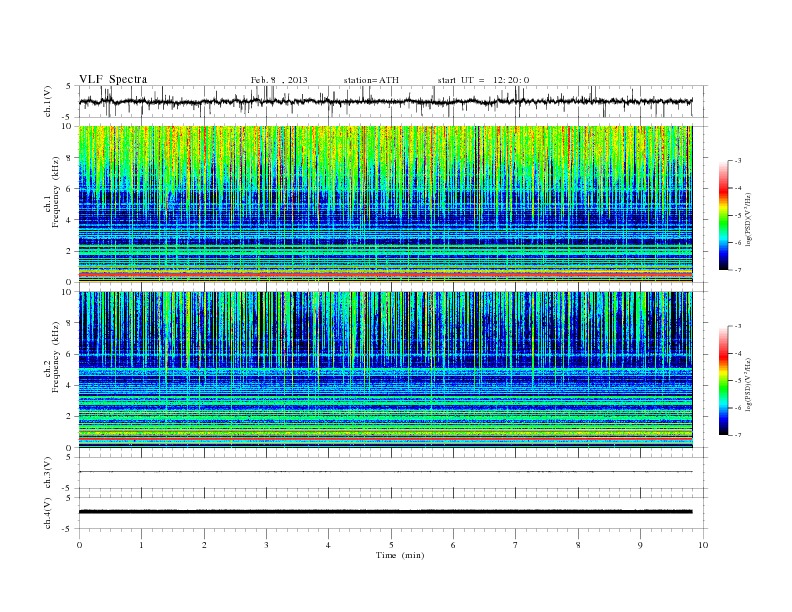Viewport: 792px width, 612px height.
Task: Click the ch.3 voltage trace line
Action: coord(386,472)
